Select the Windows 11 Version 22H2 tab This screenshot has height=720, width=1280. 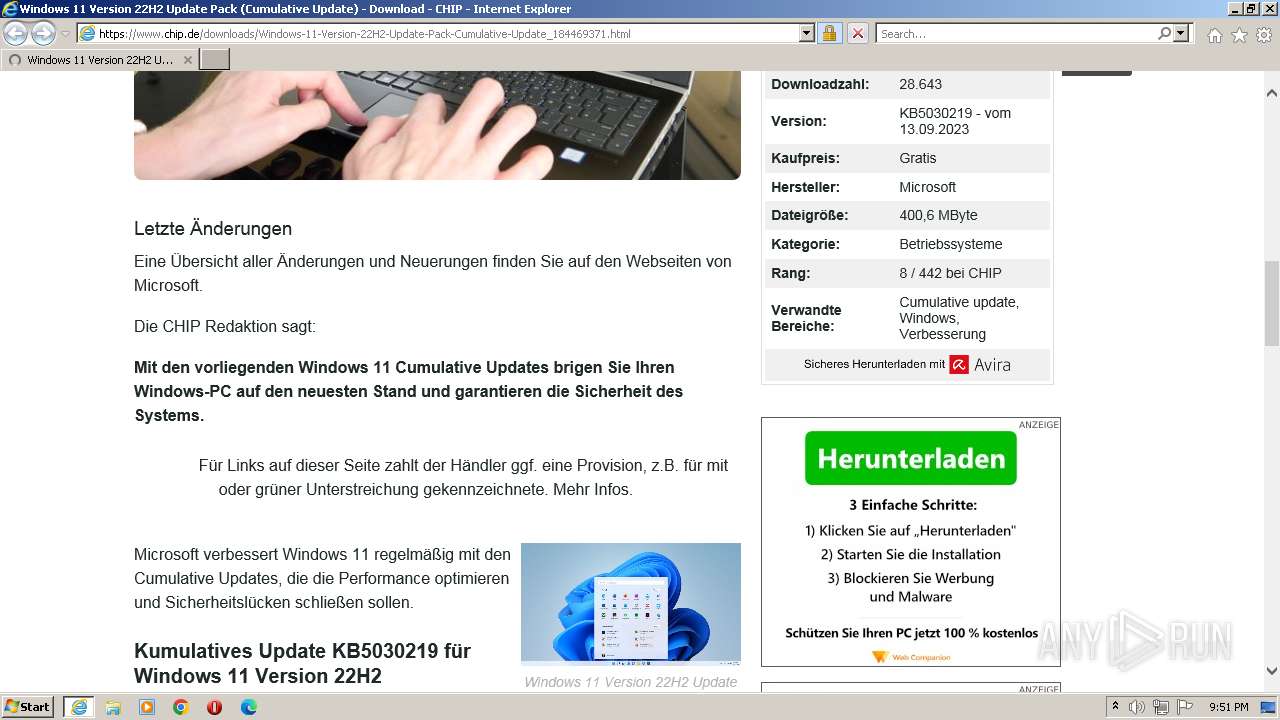pyautogui.click(x=100, y=60)
